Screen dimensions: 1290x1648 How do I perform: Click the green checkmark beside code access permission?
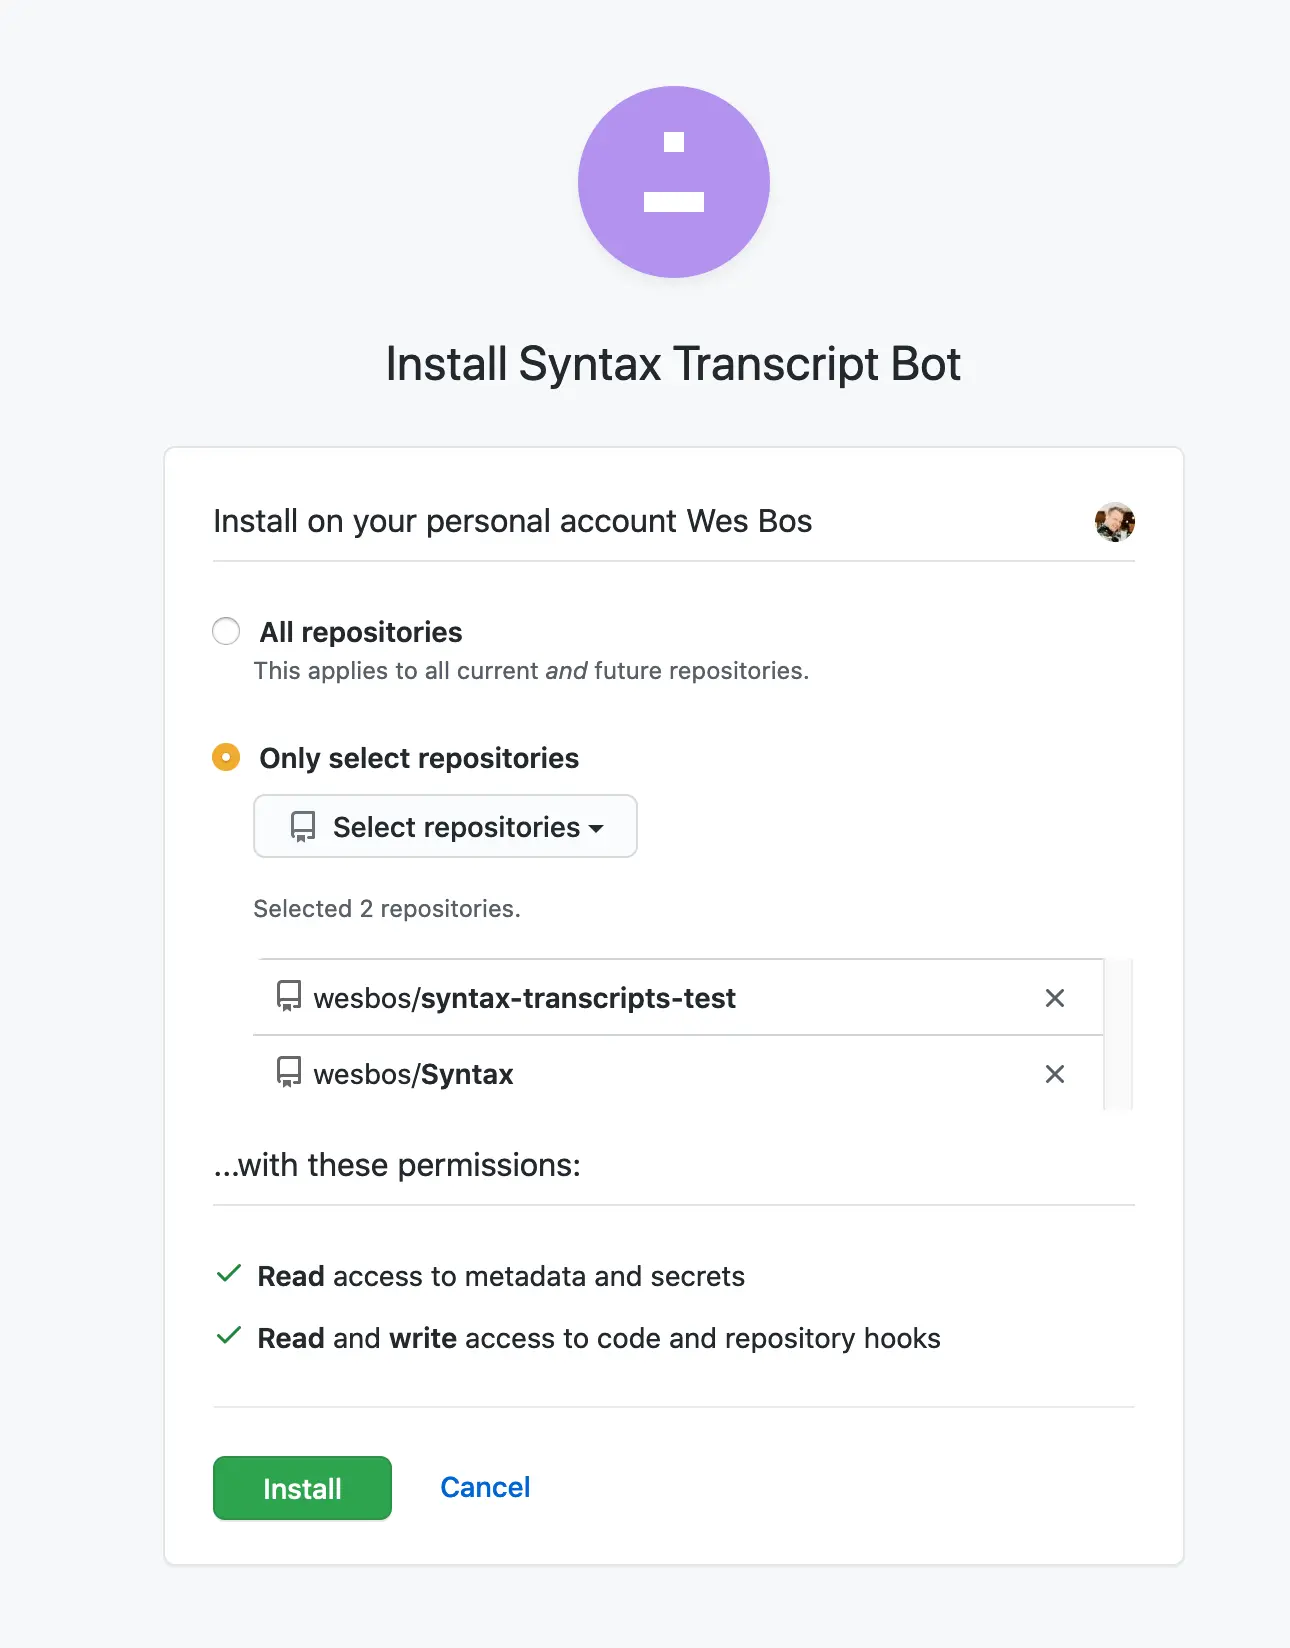pyautogui.click(x=228, y=1336)
